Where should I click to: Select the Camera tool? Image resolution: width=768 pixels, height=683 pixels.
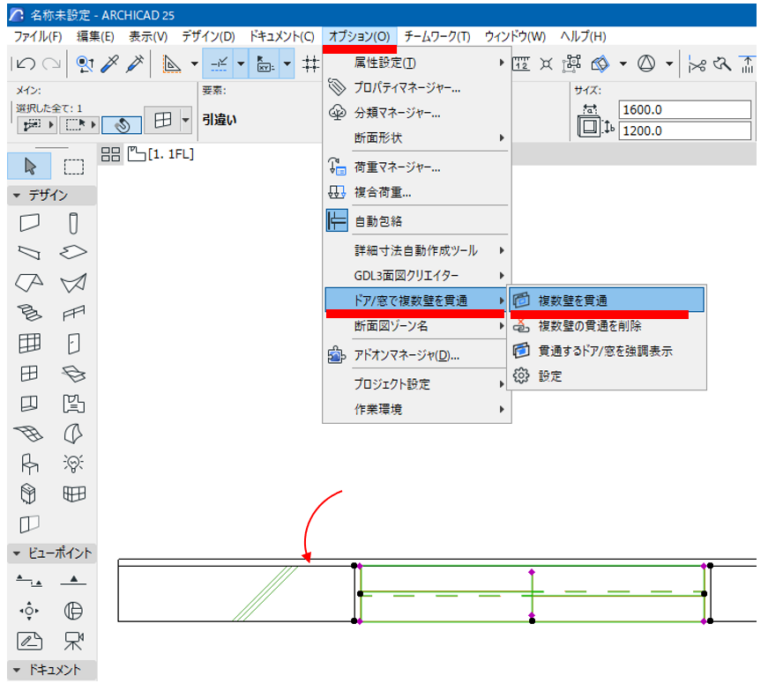pos(73,640)
